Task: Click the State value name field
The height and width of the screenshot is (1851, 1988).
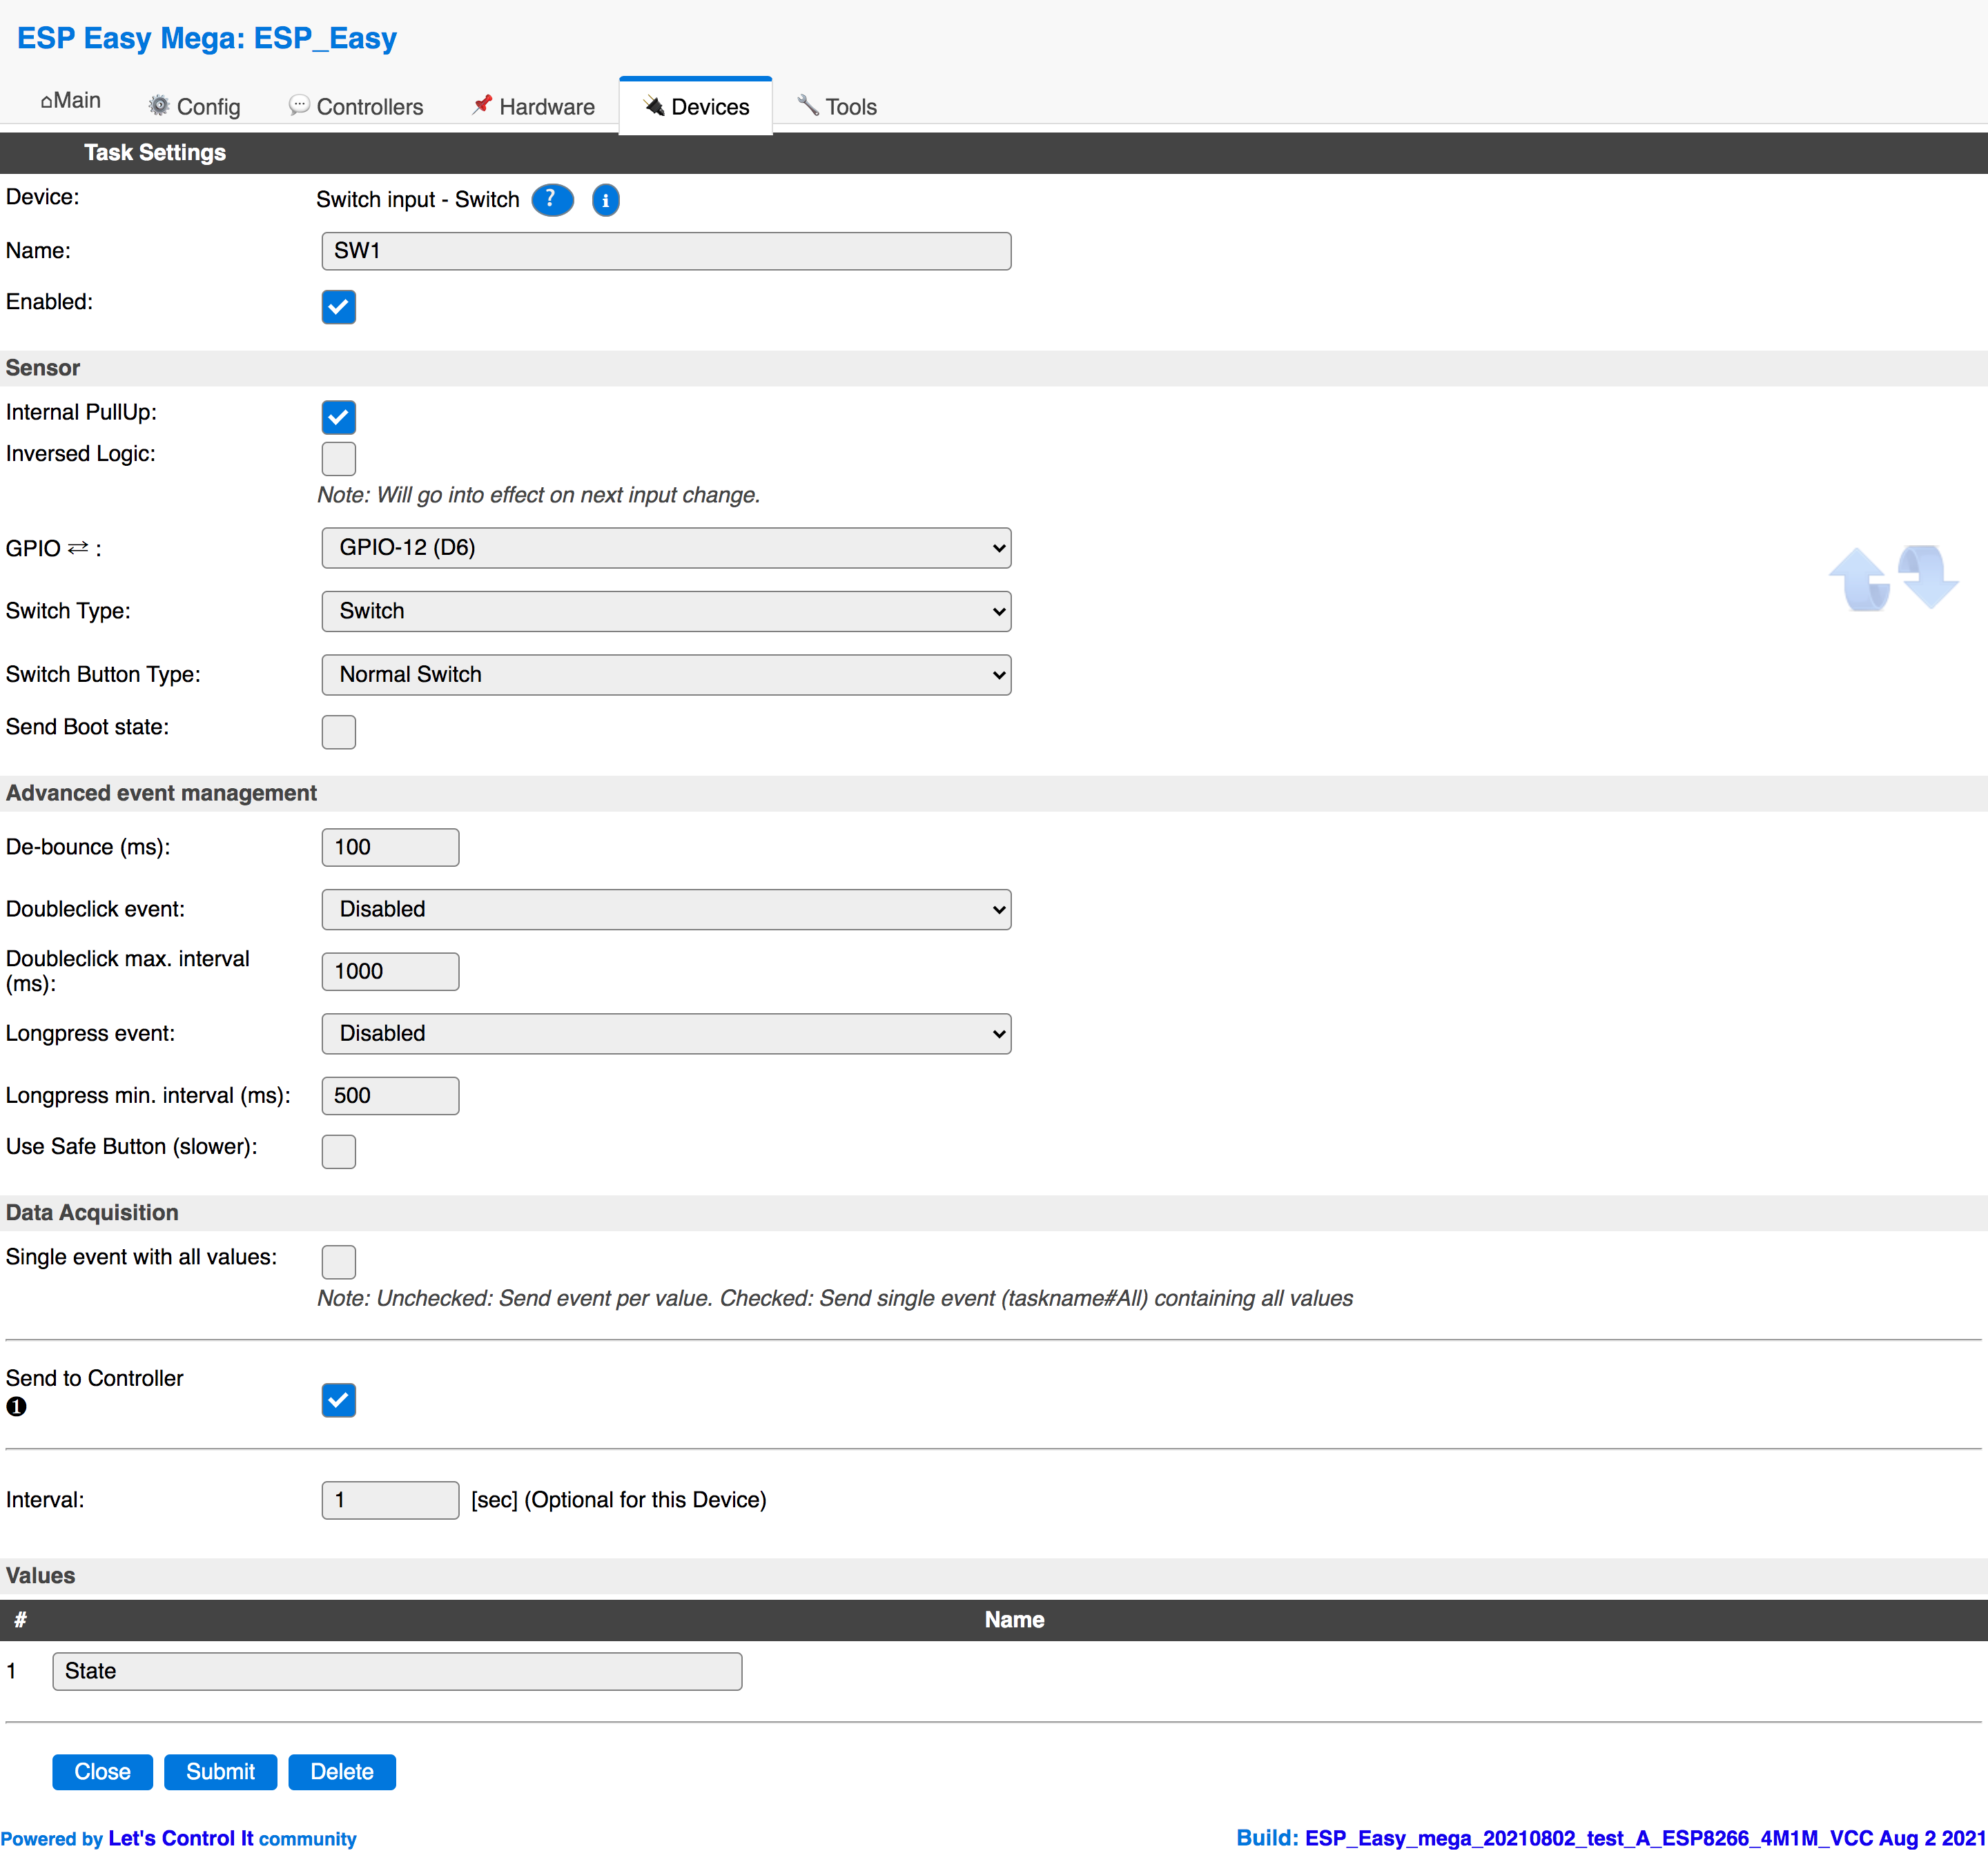Action: tap(397, 1671)
